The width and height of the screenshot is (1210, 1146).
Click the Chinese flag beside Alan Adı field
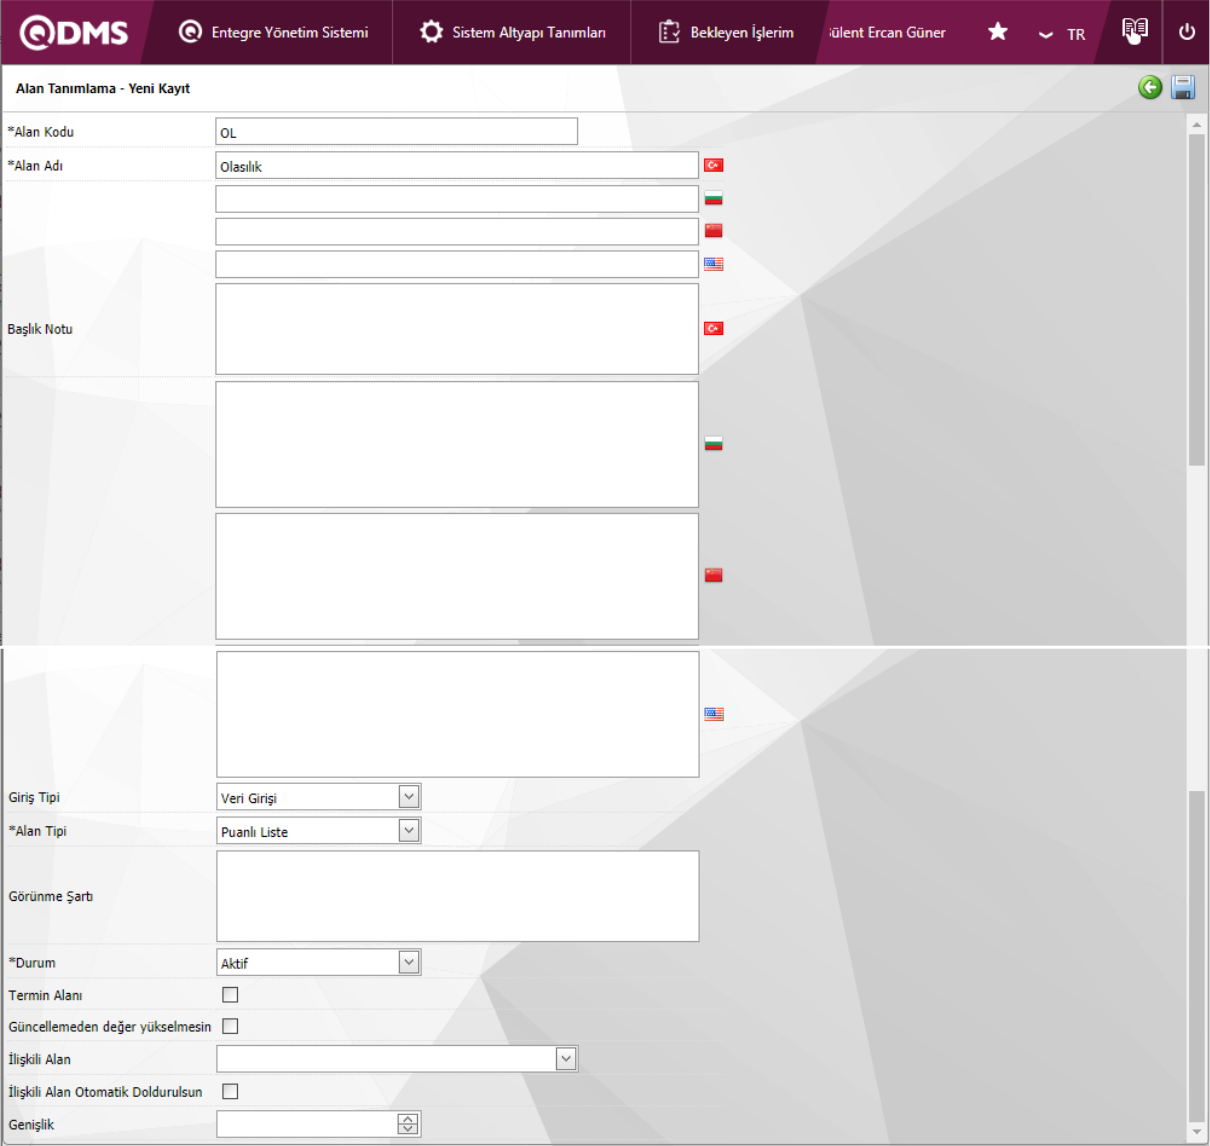pos(713,230)
